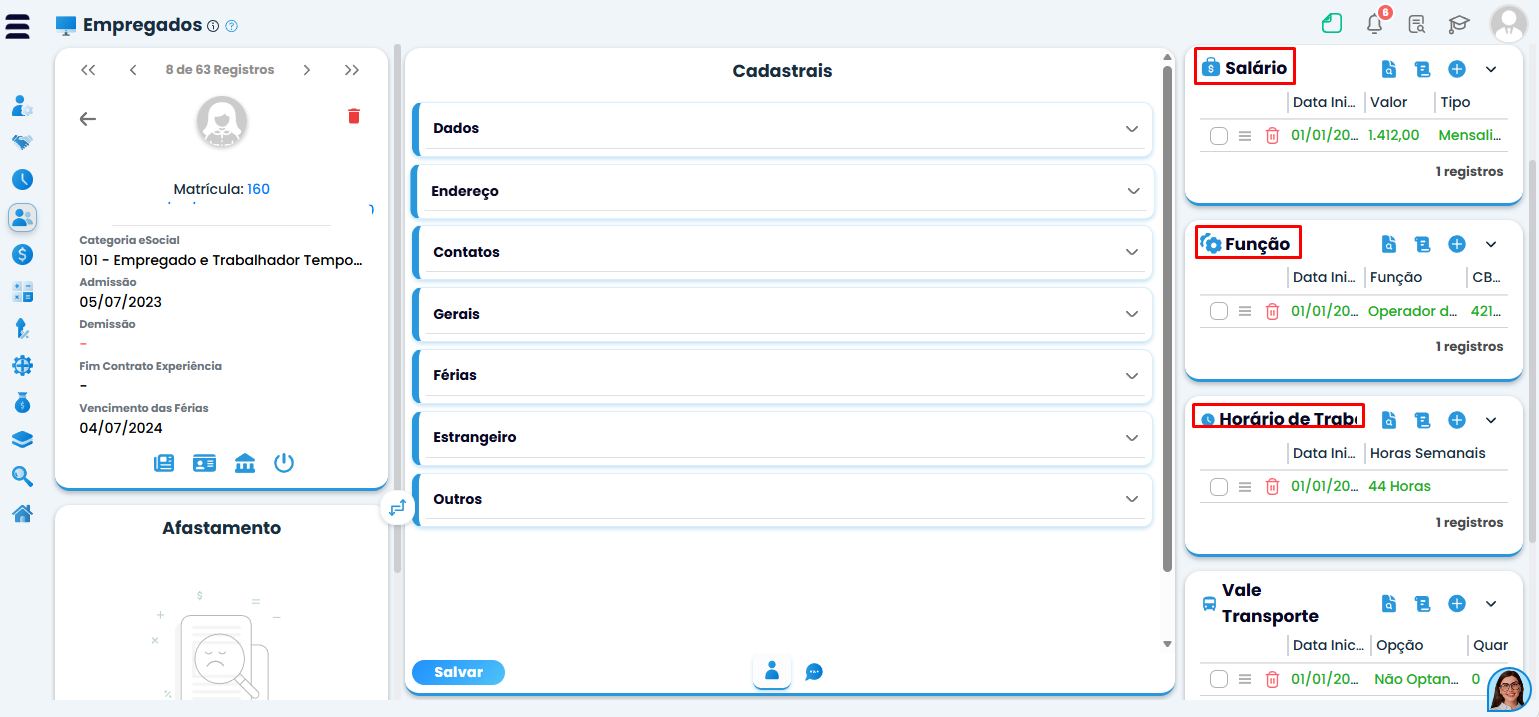Open the hamburger main menu
Viewport: 1539px width, 717px height.
[x=17, y=26]
